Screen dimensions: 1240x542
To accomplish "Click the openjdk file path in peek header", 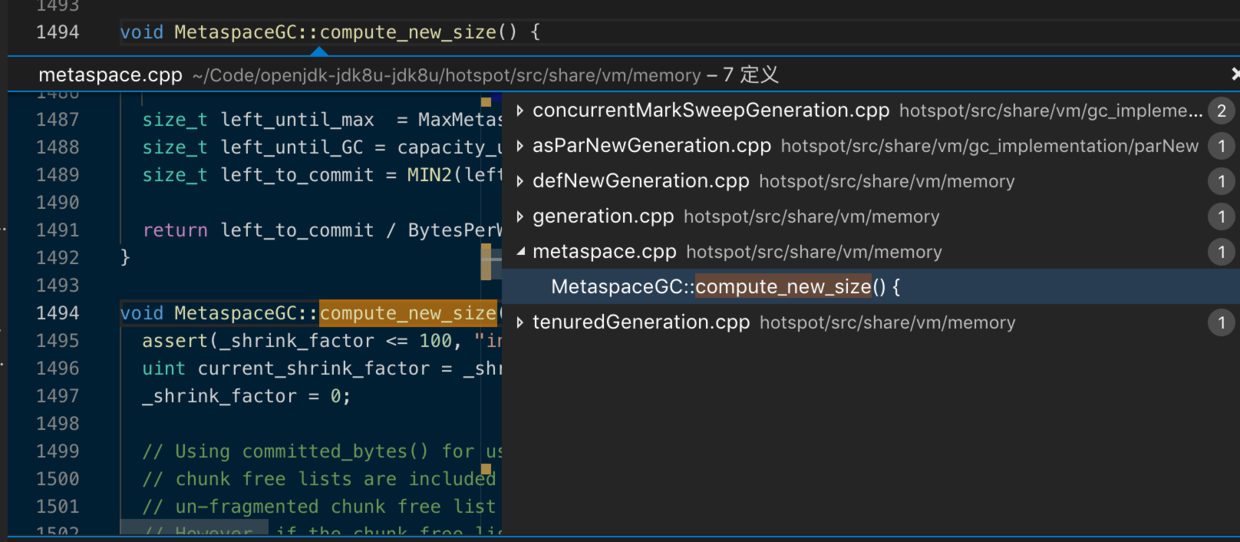I will click(446, 76).
